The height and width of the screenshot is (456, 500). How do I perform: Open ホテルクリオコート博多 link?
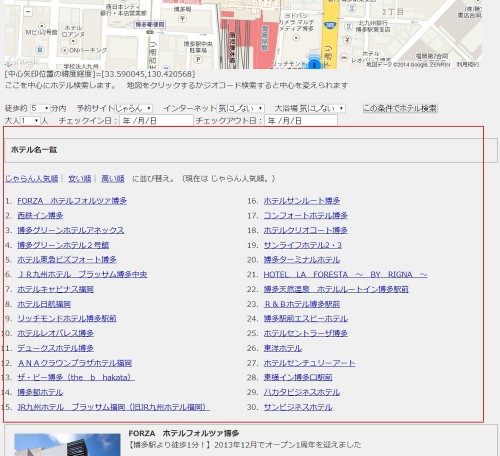coord(306,230)
